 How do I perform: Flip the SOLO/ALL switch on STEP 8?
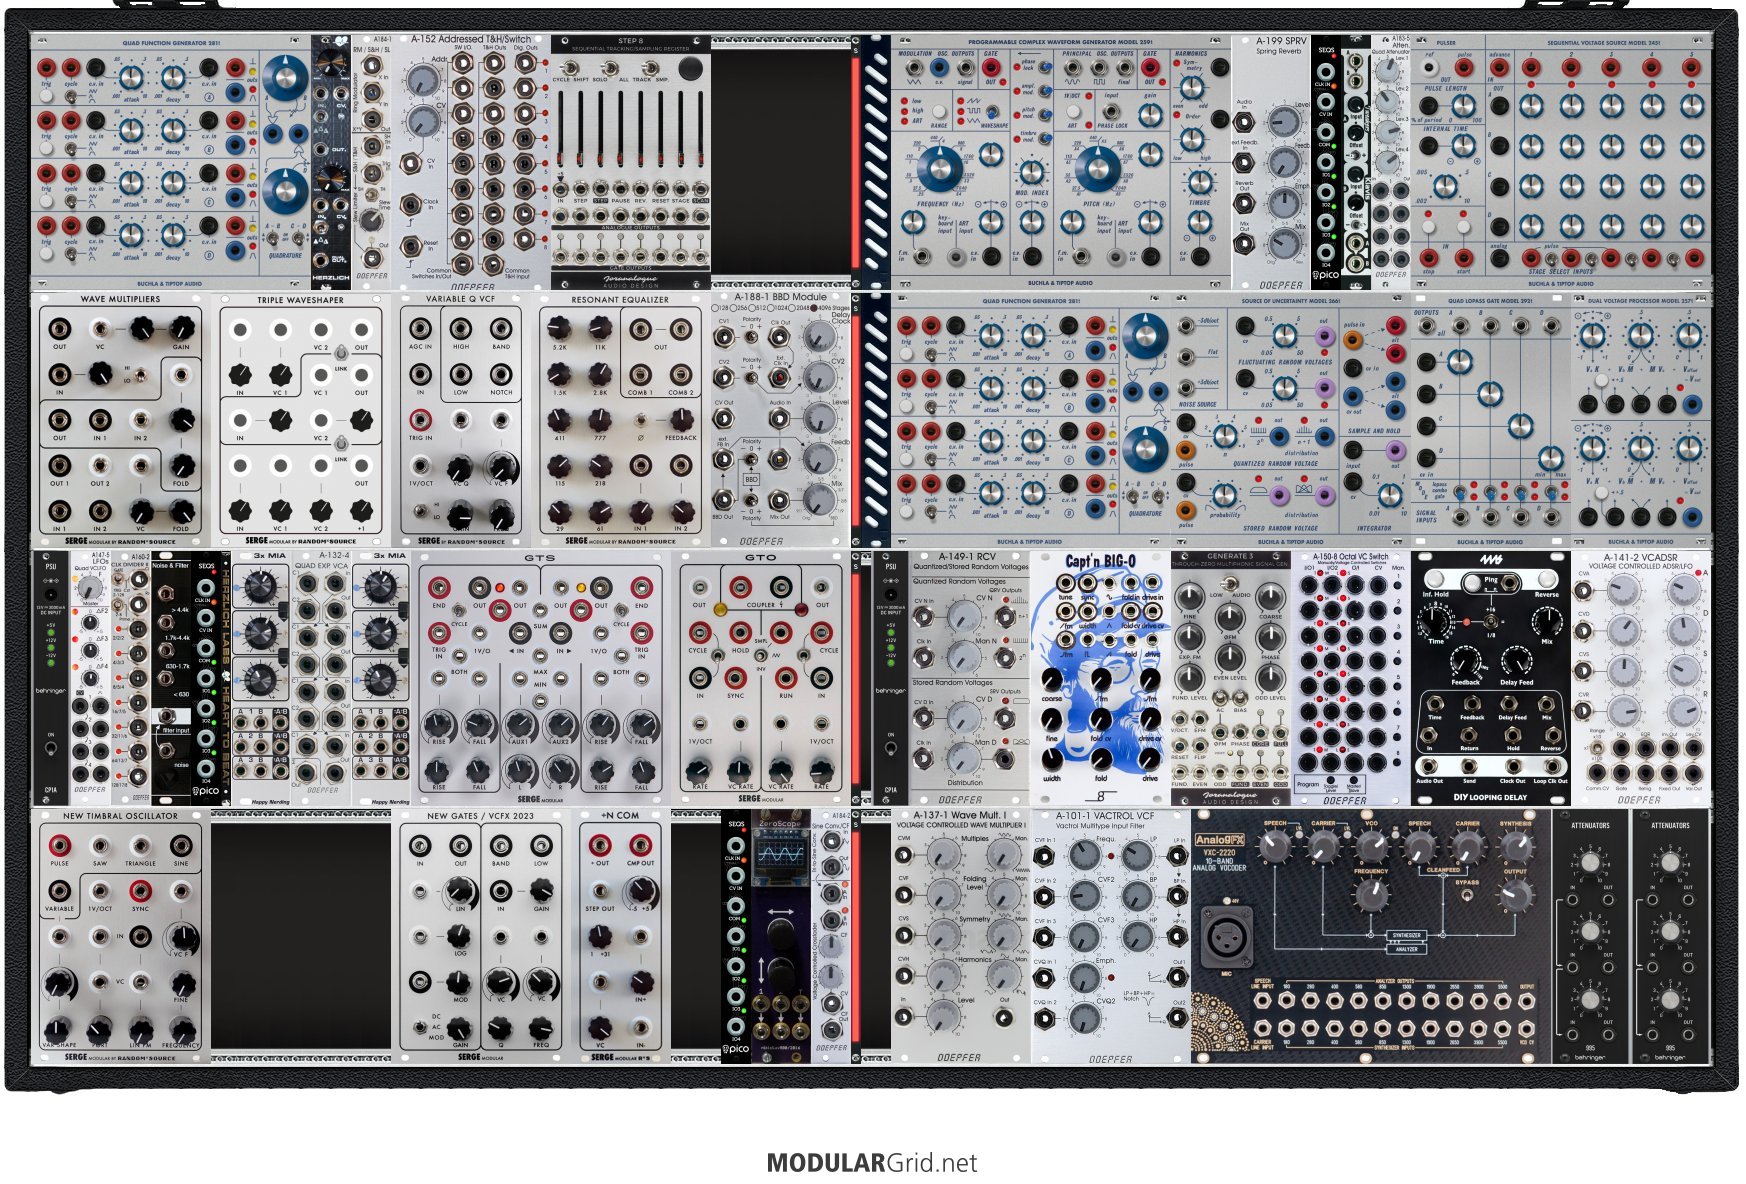pyautogui.click(x=608, y=68)
